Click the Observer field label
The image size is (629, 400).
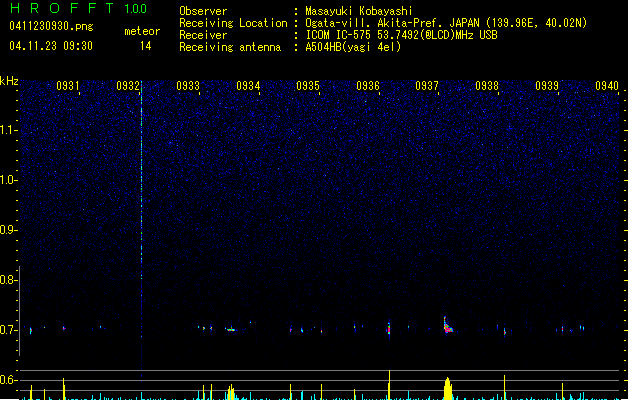pos(203,11)
